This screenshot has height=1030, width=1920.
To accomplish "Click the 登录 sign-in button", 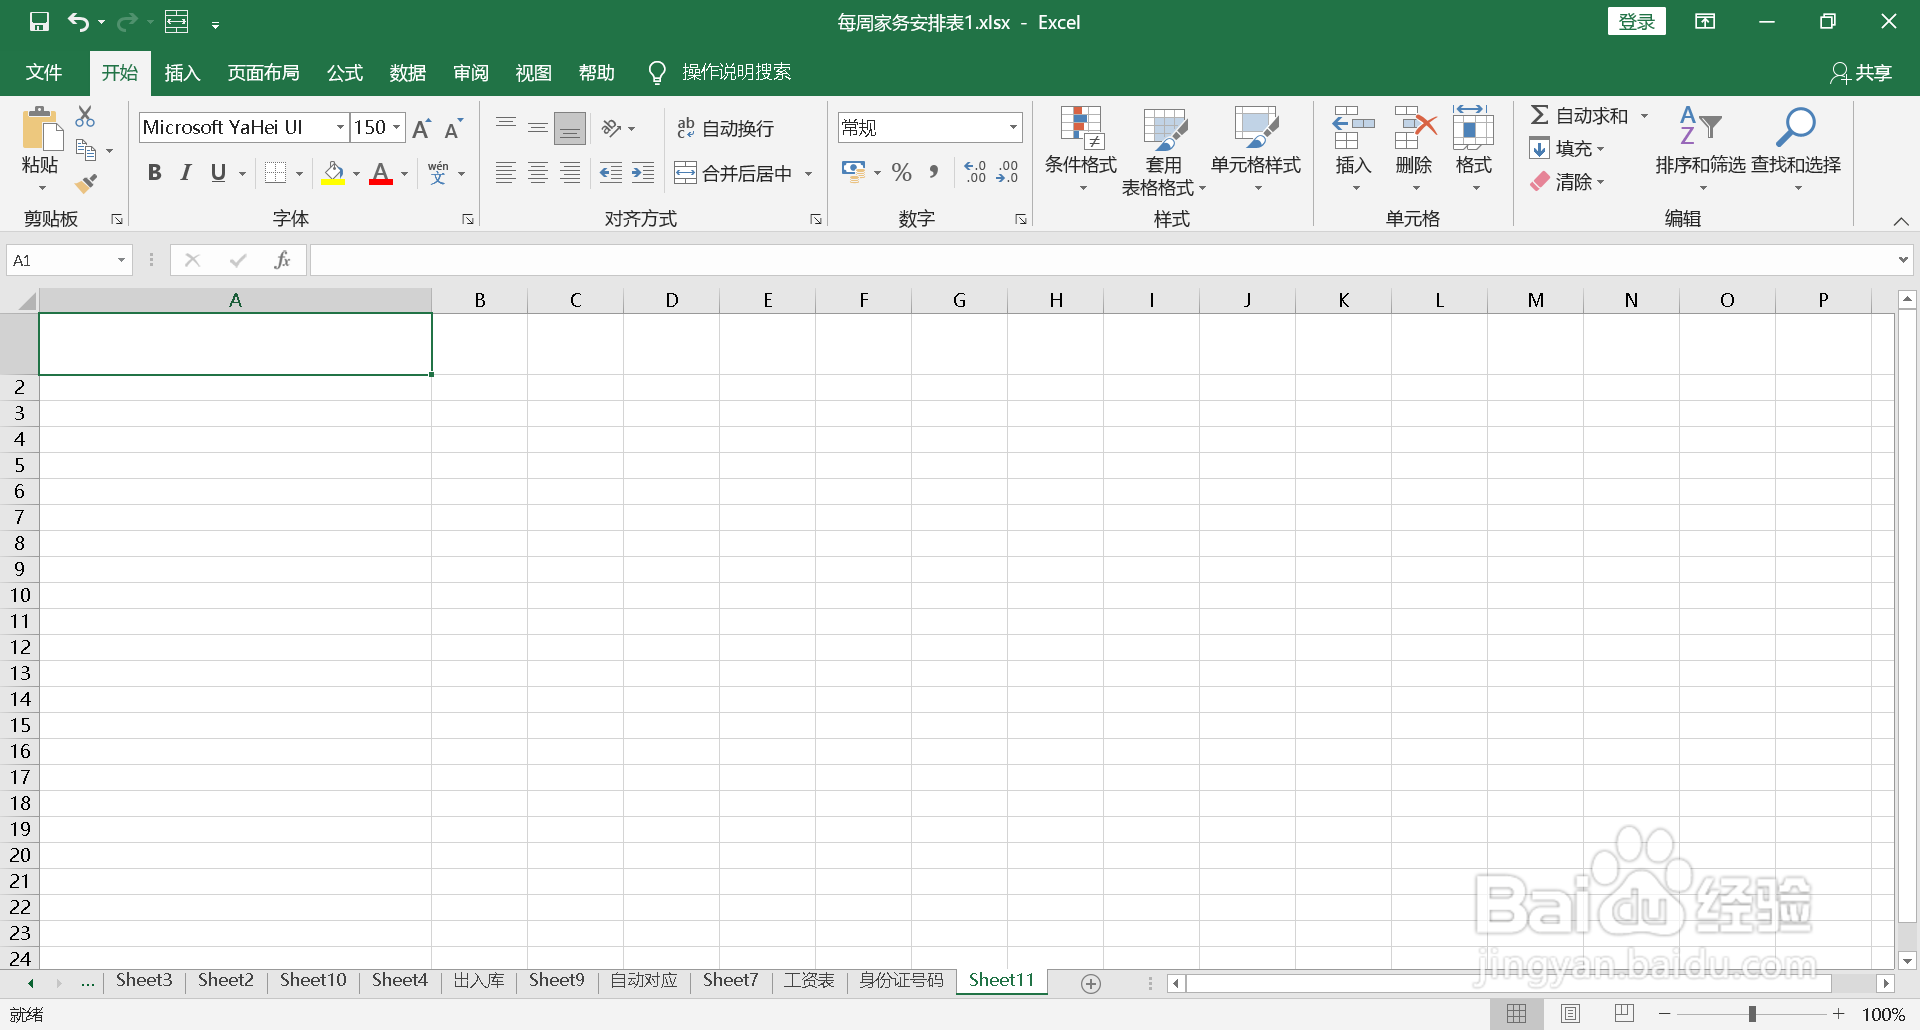I will 1637,20.
